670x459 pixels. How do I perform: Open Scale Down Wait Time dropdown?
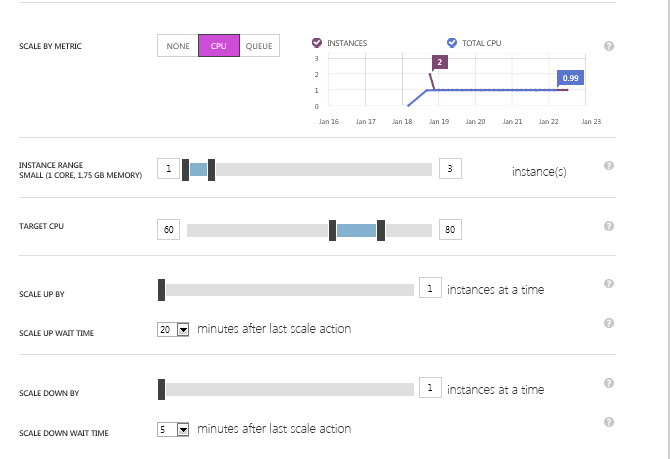point(182,429)
